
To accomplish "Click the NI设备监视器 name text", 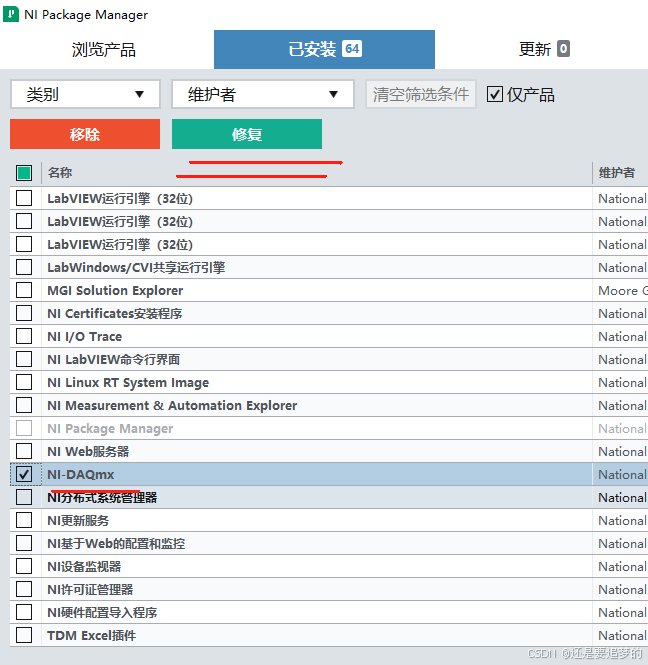I will pos(84,567).
